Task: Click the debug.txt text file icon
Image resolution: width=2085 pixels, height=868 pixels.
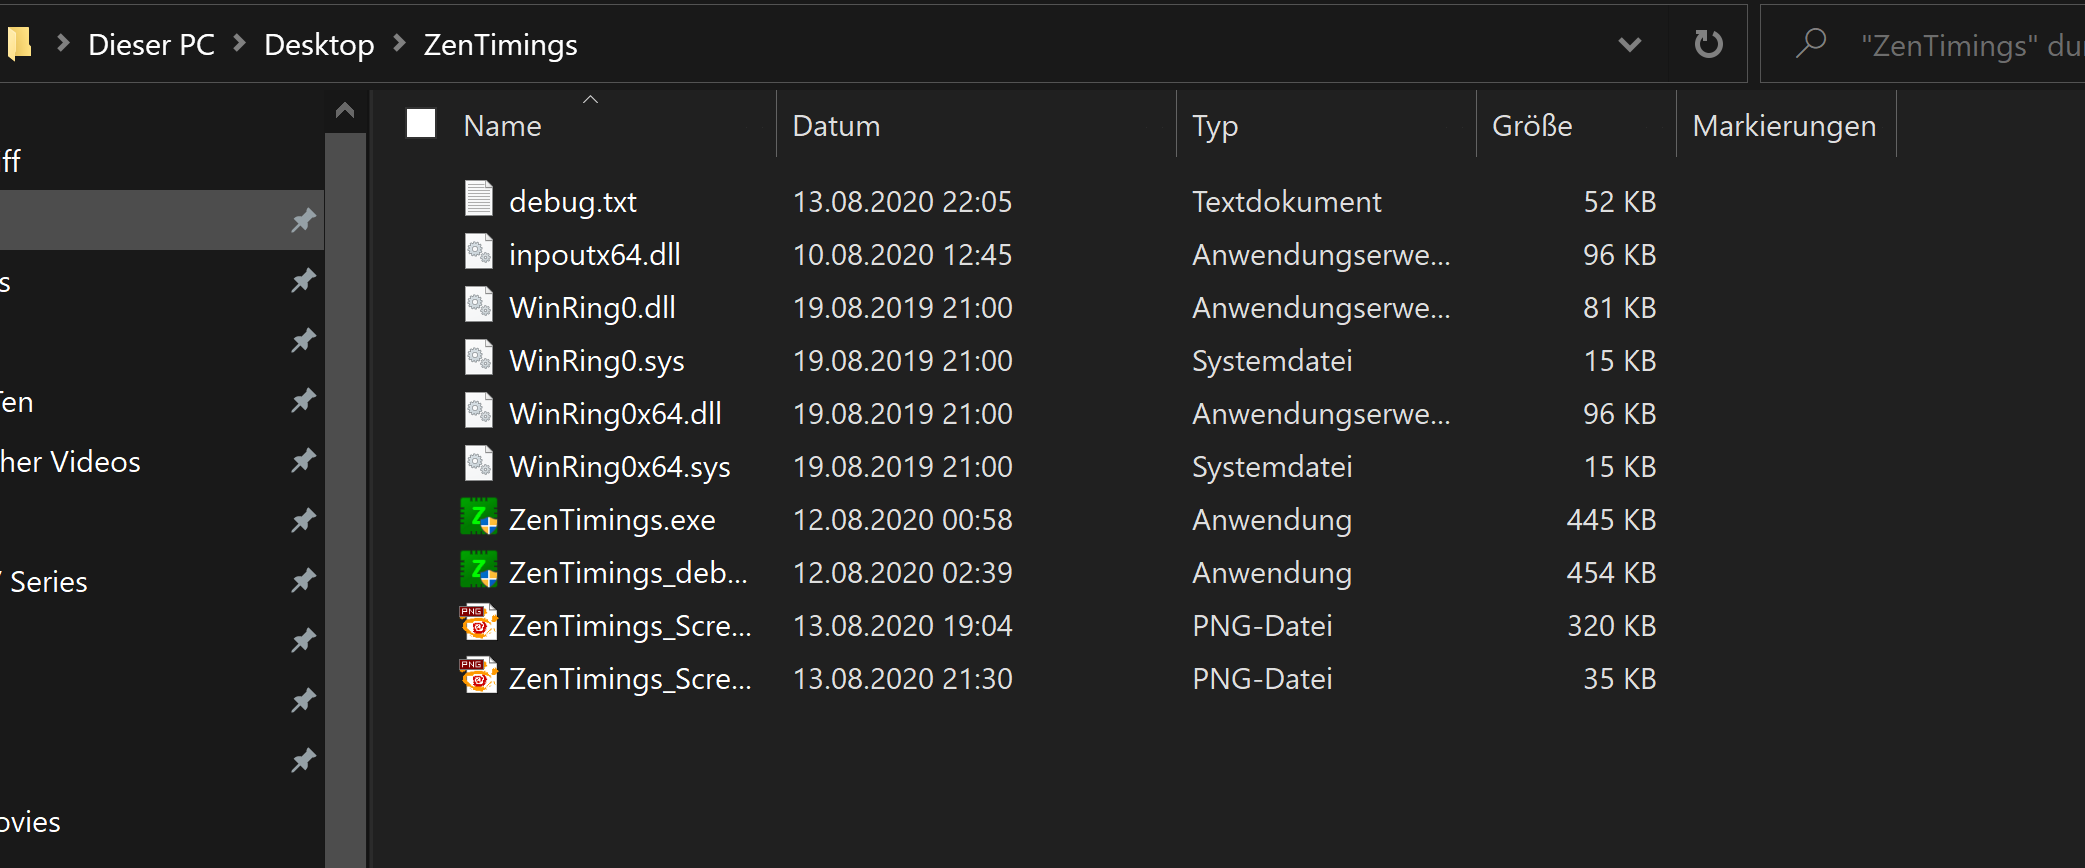Action: pyautogui.click(x=479, y=199)
